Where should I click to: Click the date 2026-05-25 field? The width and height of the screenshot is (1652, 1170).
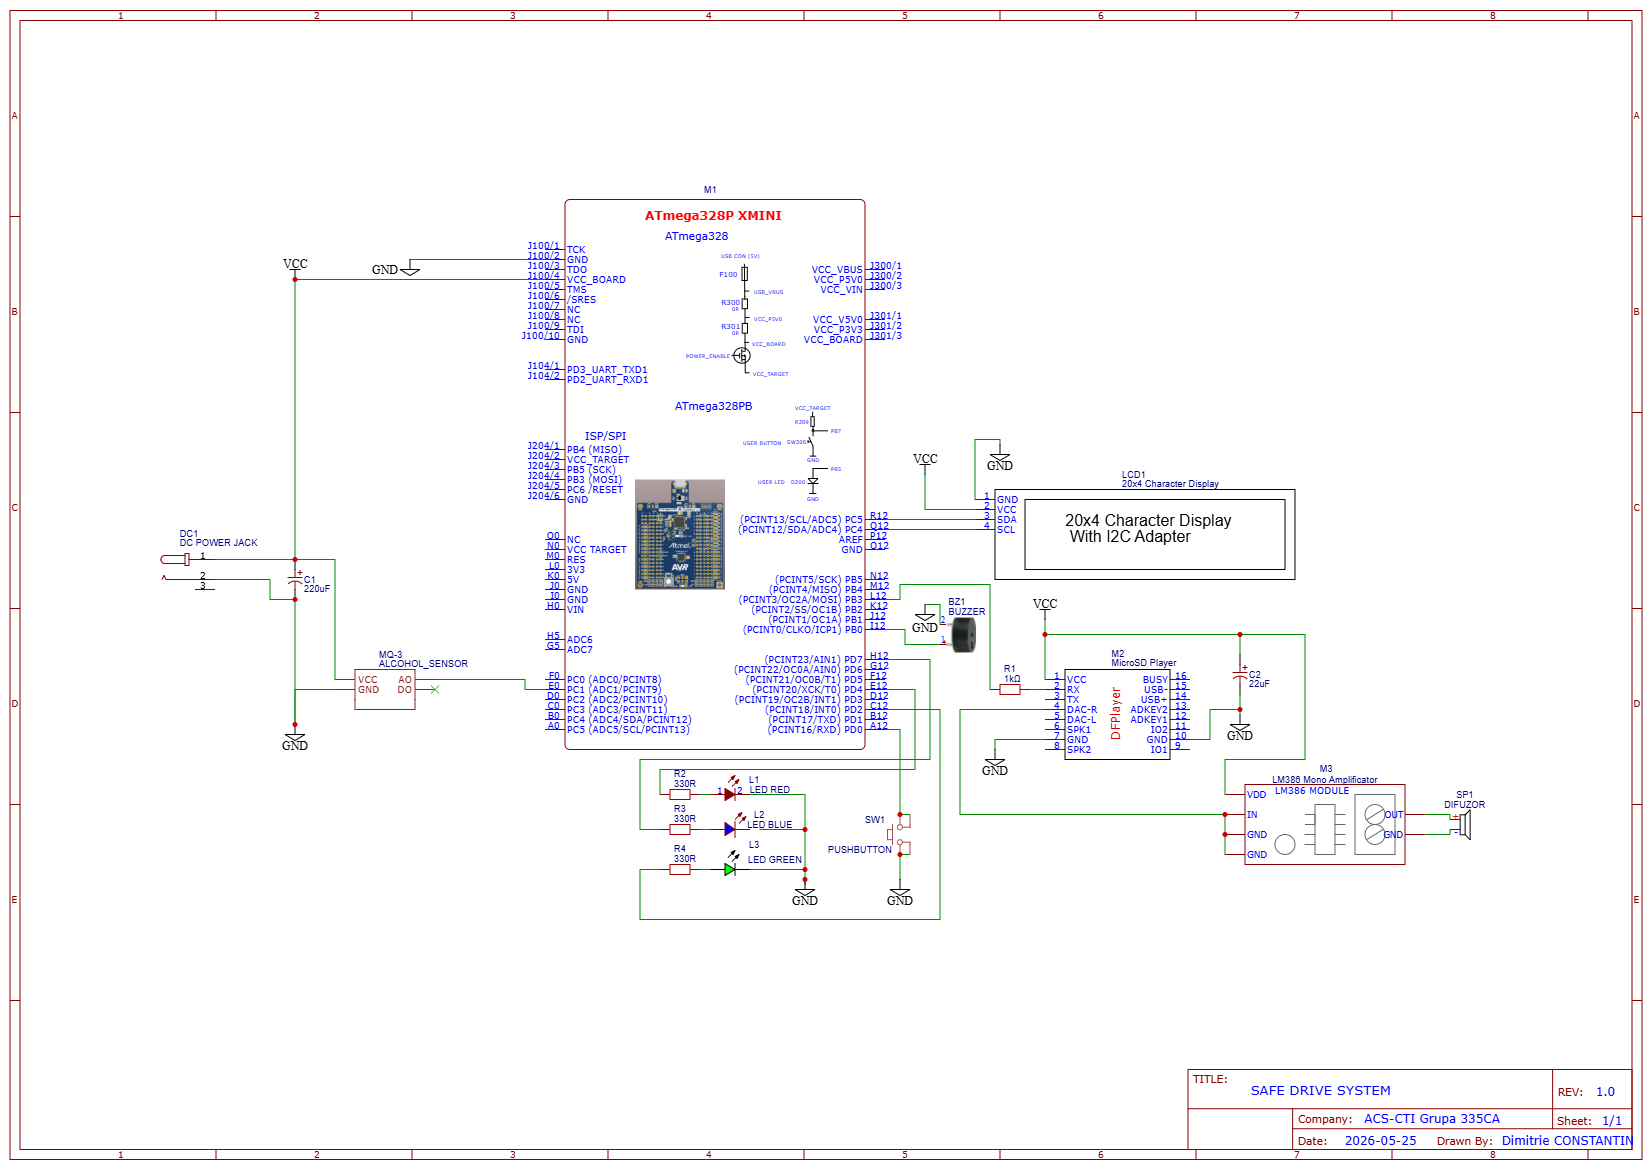click(1380, 1141)
